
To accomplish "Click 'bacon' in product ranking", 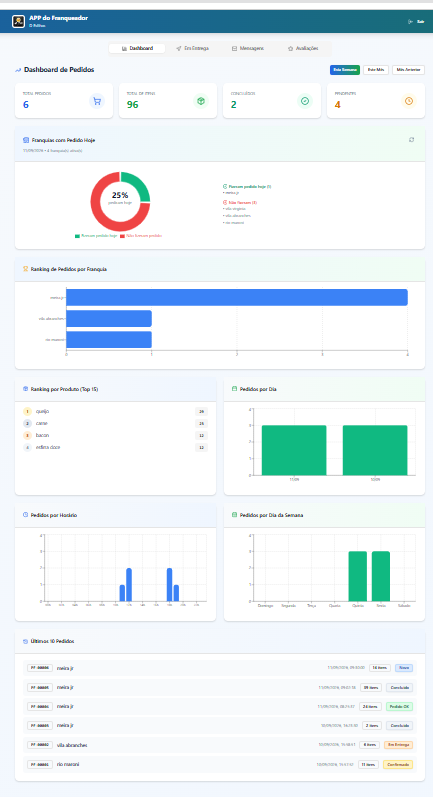I will [x=42, y=435].
